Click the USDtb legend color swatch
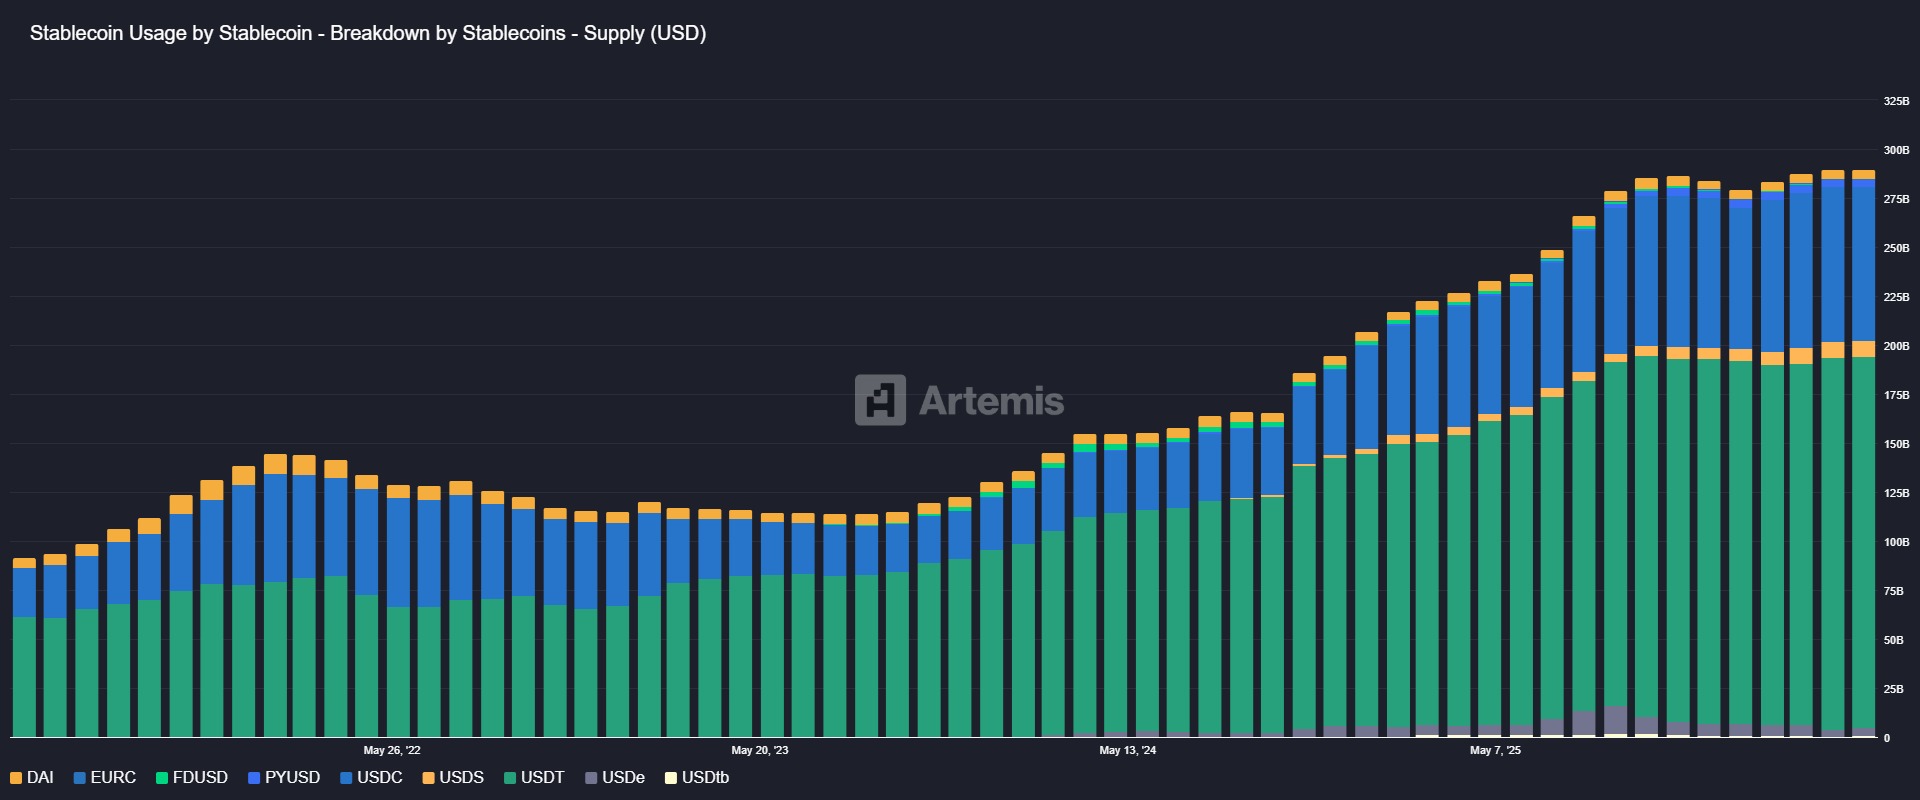This screenshot has width=1920, height=800. 671,778
